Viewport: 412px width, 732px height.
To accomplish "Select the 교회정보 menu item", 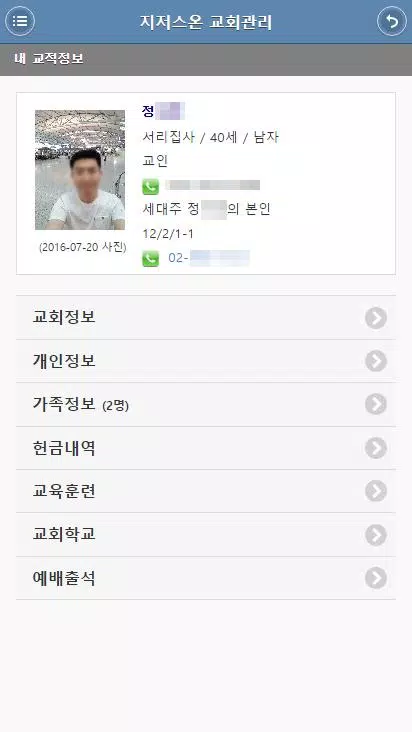I will click(x=206, y=317).
